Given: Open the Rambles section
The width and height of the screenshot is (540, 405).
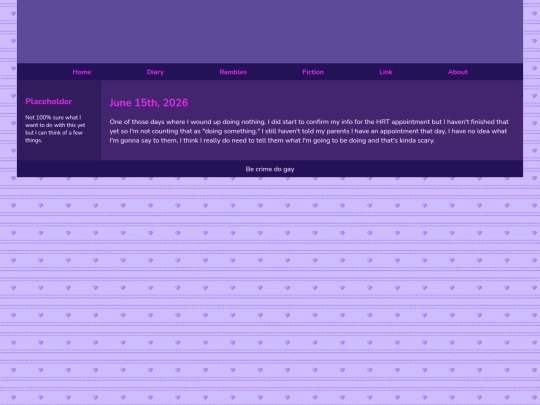Looking at the screenshot, I should [233, 72].
